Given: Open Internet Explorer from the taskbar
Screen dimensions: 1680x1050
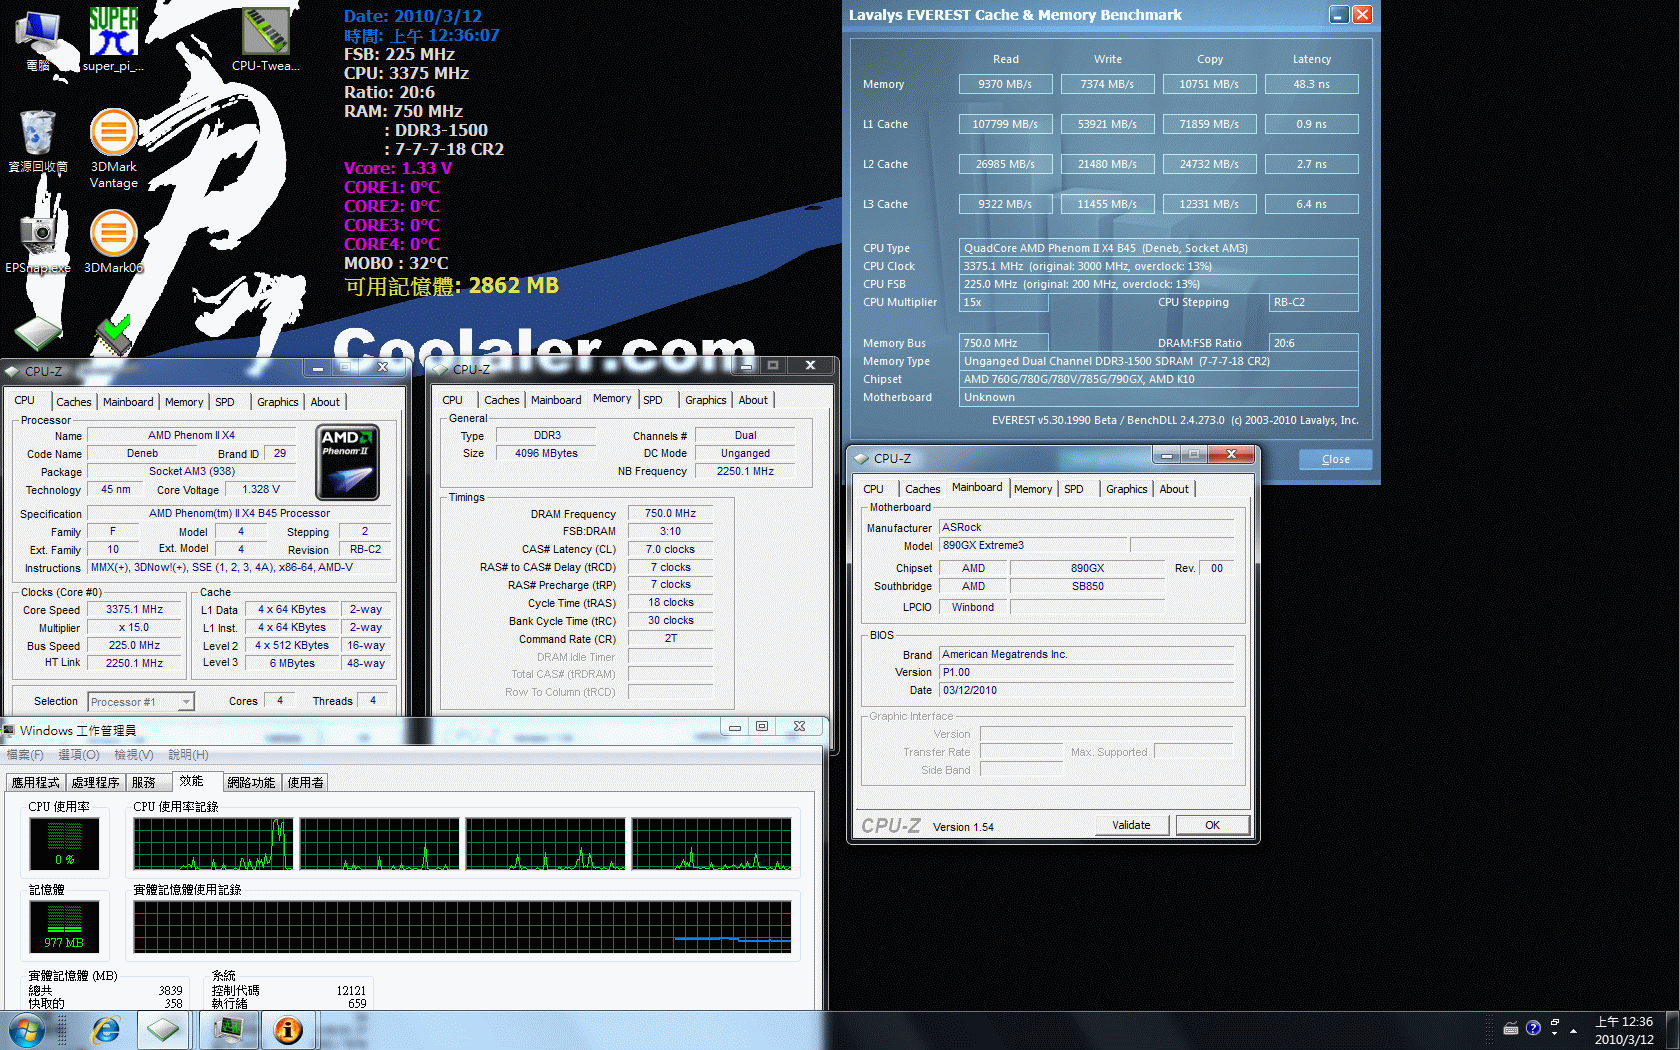Looking at the screenshot, I should tap(104, 1030).
